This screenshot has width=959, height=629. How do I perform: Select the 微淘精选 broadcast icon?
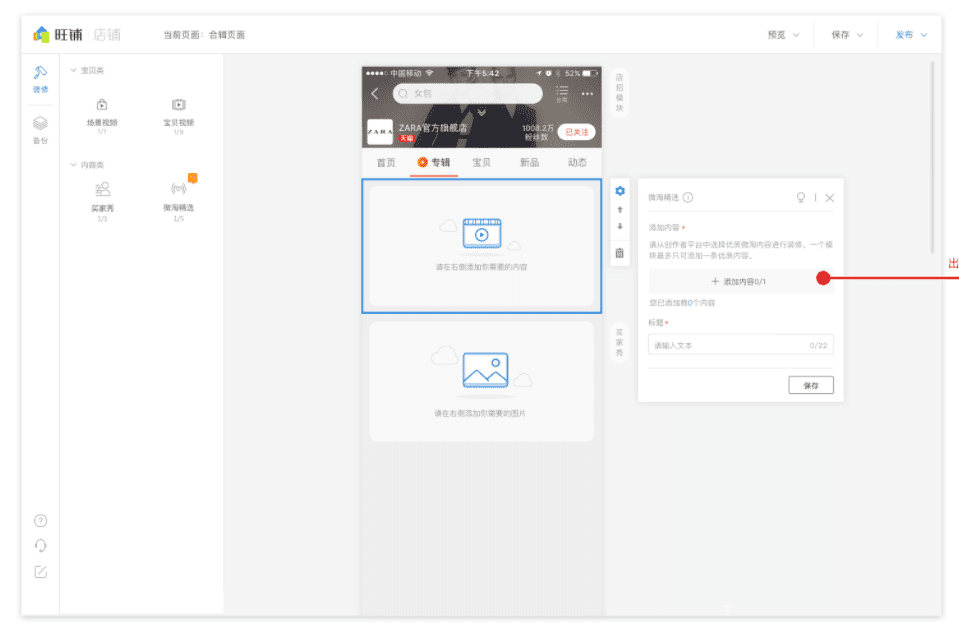179,188
